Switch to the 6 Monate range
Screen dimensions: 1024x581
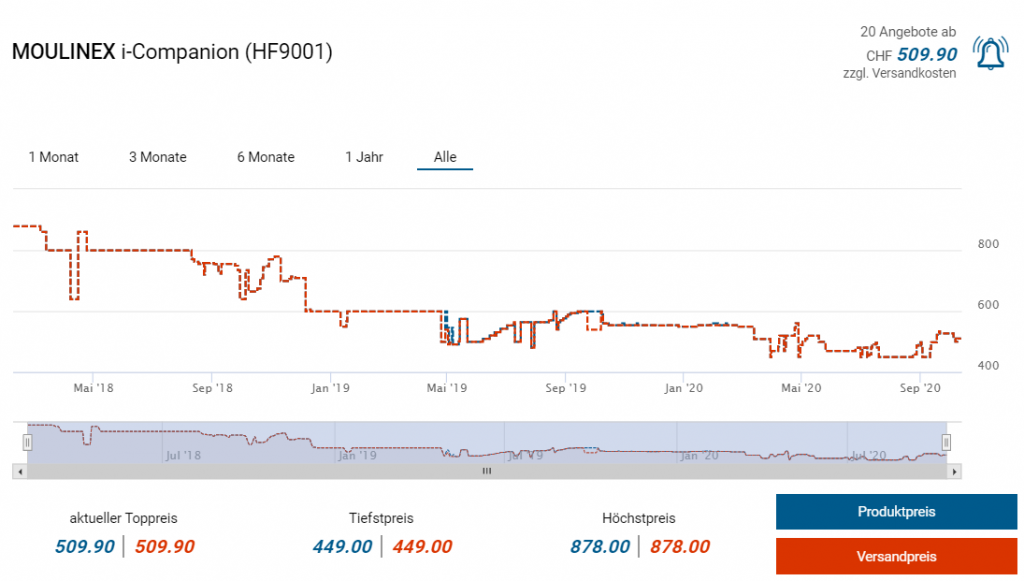266,157
